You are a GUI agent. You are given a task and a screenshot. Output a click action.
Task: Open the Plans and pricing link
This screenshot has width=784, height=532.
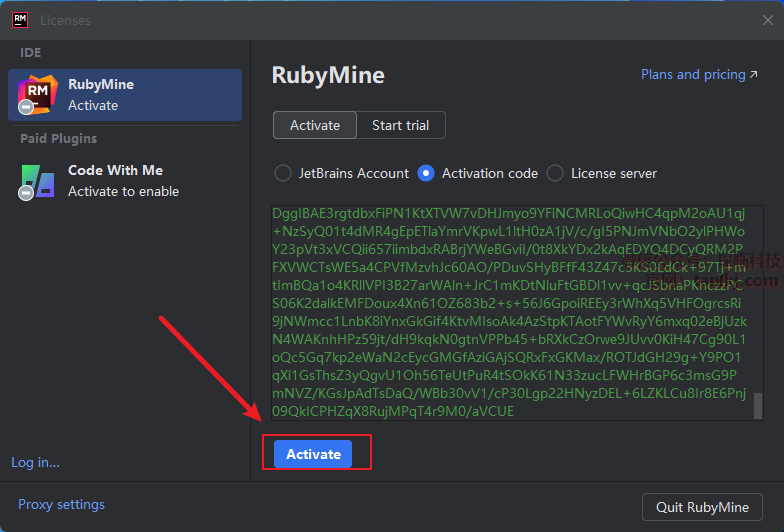coord(692,75)
